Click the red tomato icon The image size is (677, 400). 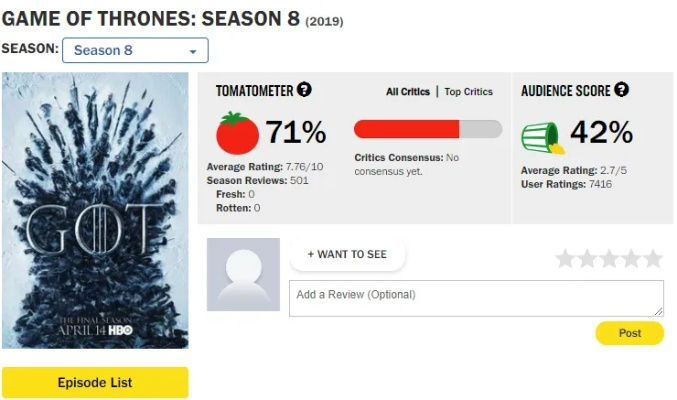(x=237, y=132)
